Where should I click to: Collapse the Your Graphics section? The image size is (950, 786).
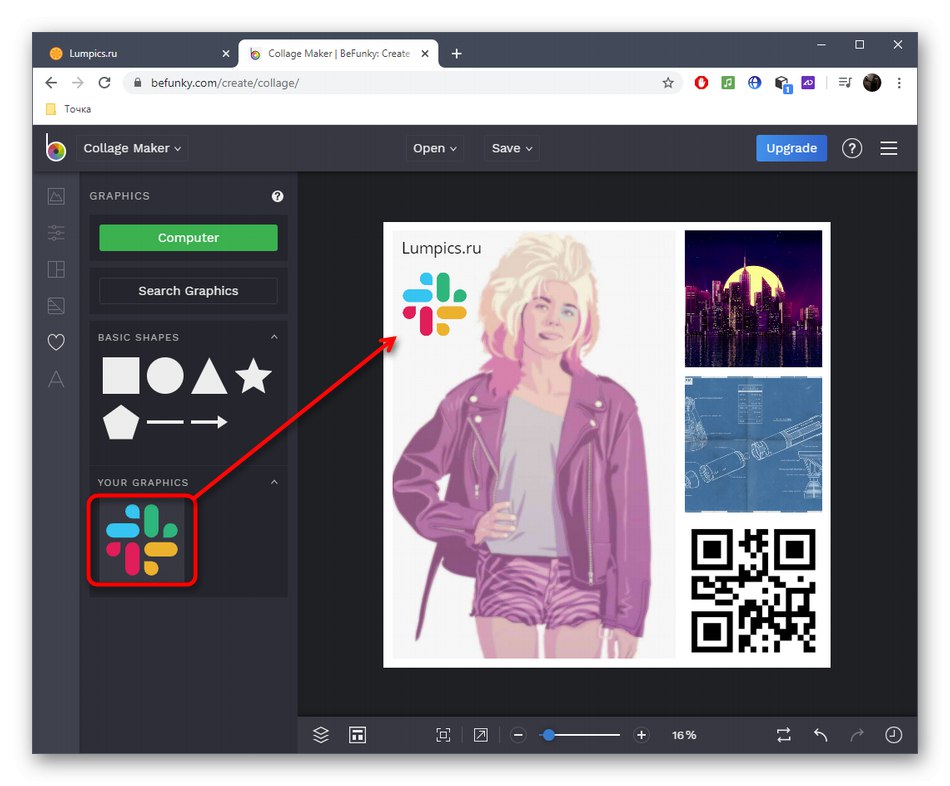point(274,482)
